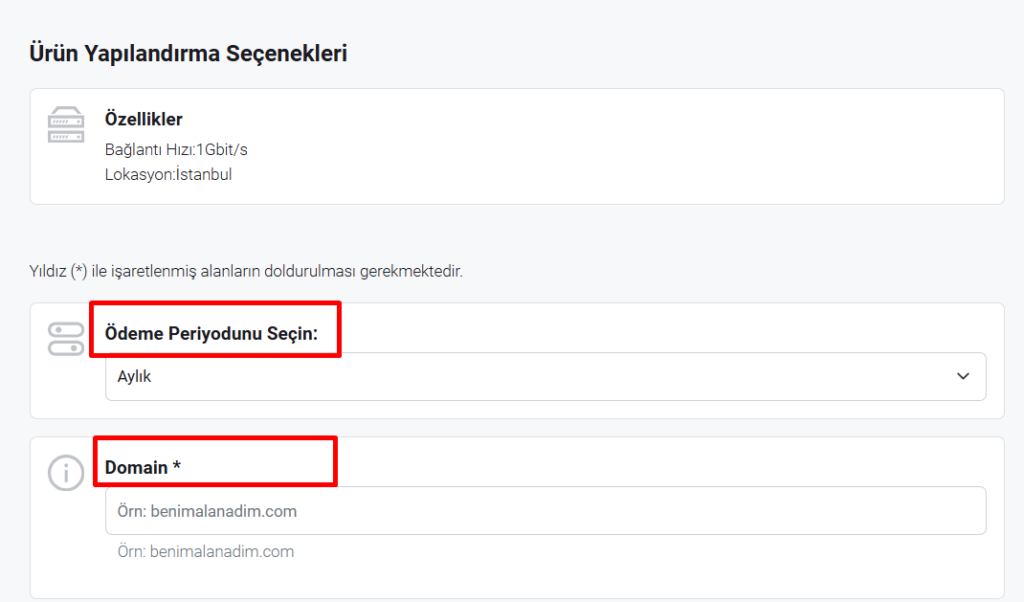Screen dimensions: 1024x602
Task: Click blank area right of the page heading
Action: 653,54
